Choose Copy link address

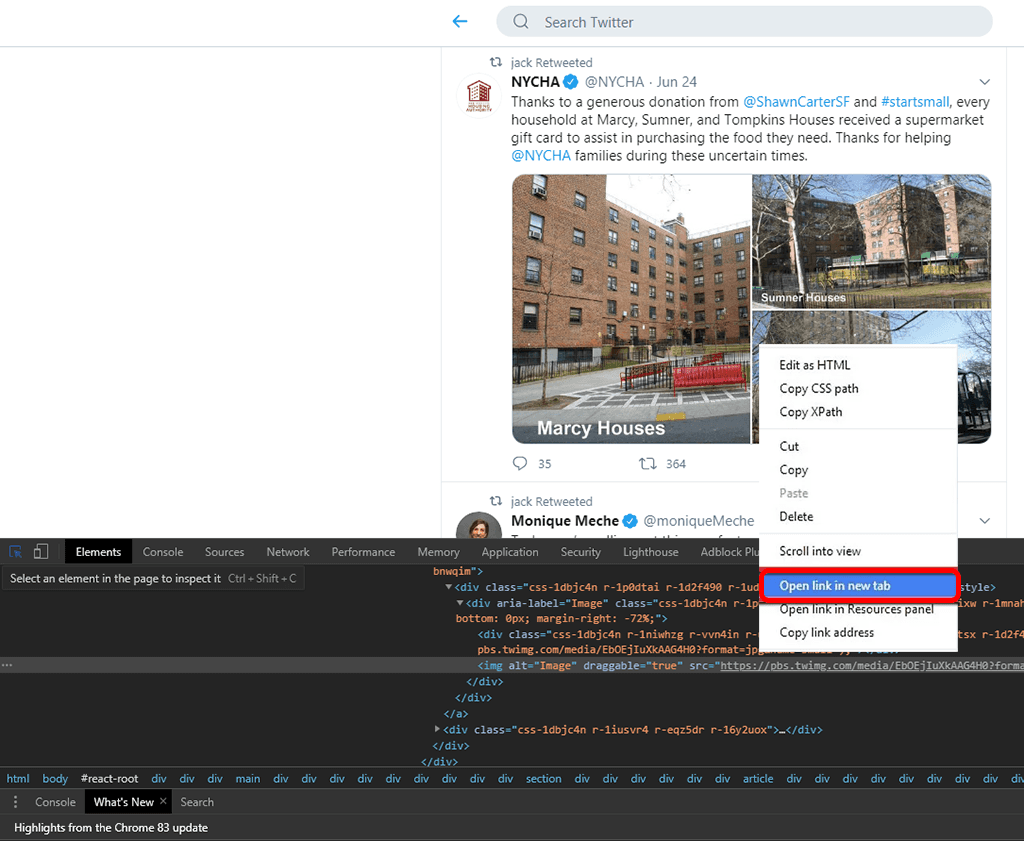click(858, 633)
